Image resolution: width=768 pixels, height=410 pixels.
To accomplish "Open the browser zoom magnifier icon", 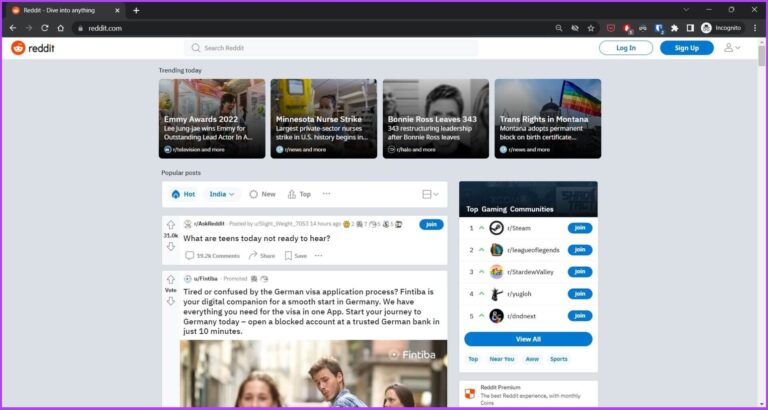I will coord(559,28).
